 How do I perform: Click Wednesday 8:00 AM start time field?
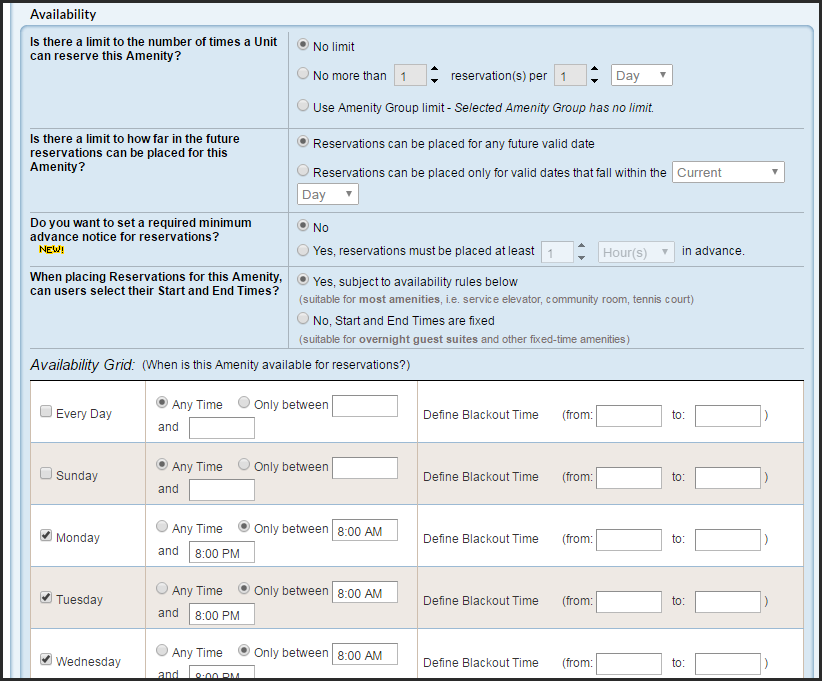pyautogui.click(x=365, y=654)
